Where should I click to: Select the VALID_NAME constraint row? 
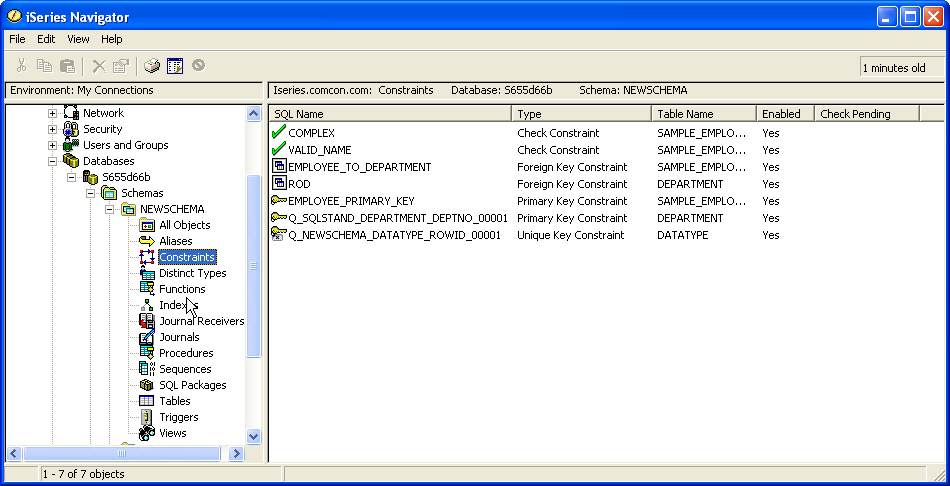tap(319, 150)
